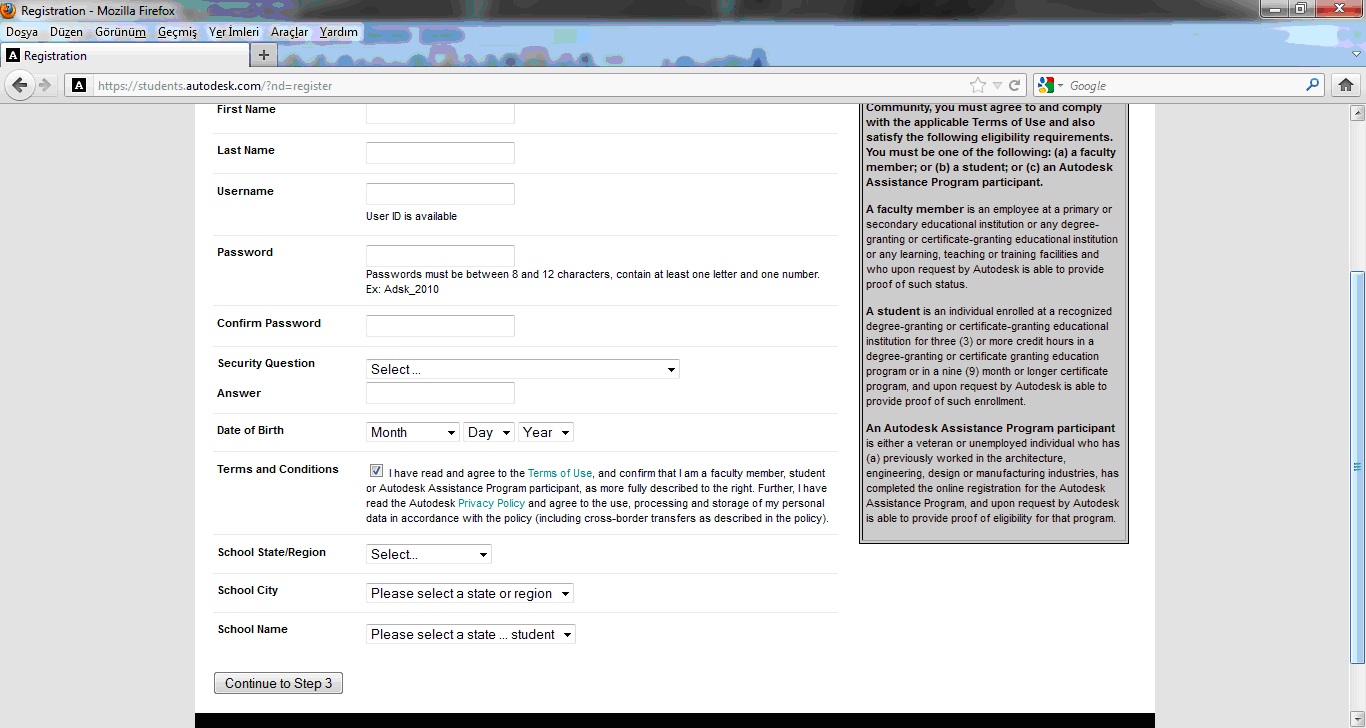Open the Terms of Use link

click(560, 474)
